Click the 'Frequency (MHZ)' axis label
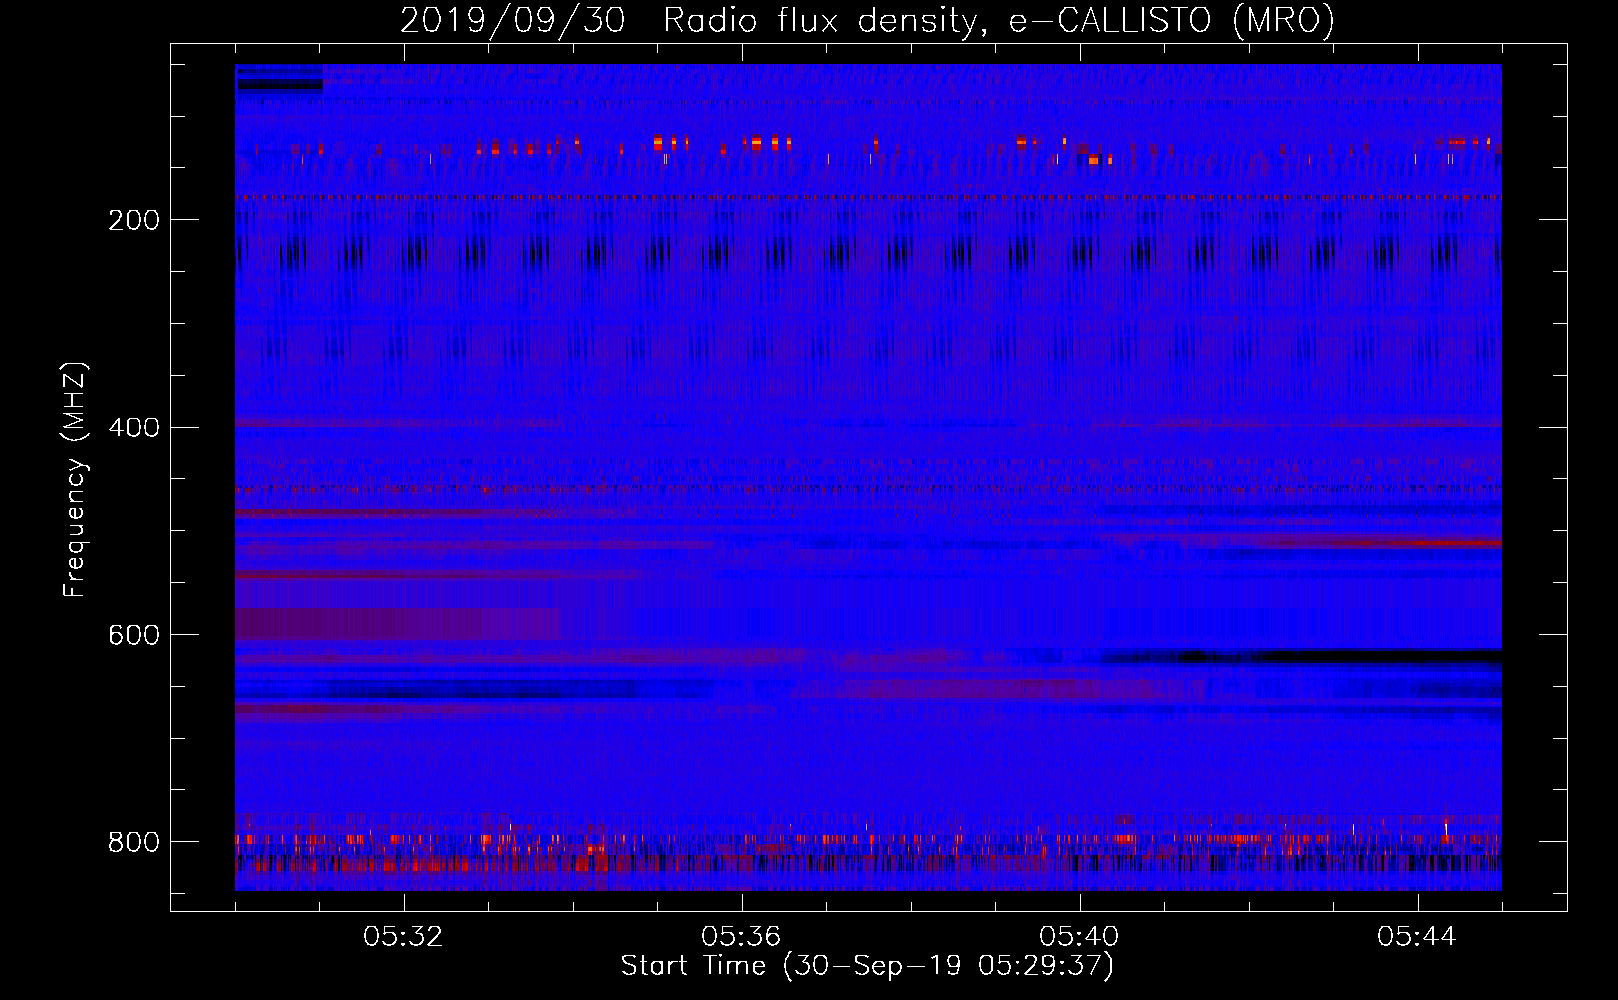This screenshot has height=1000, width=1618. click(x=75, y=479)
